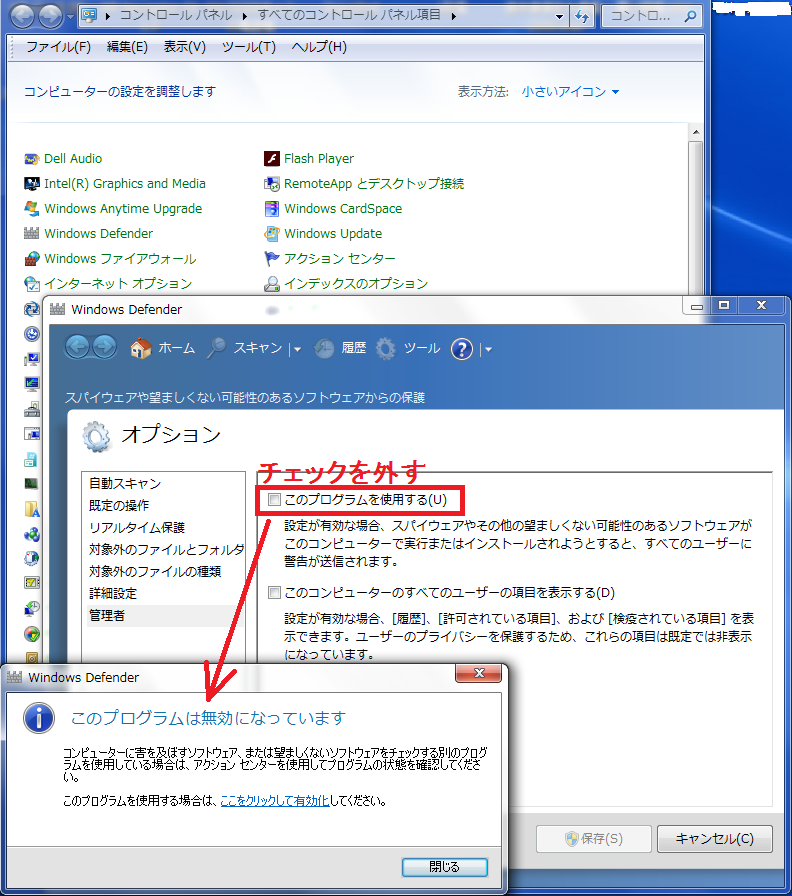
Task: Click the インターネット オプション icon
Action: tap(31, 283)
